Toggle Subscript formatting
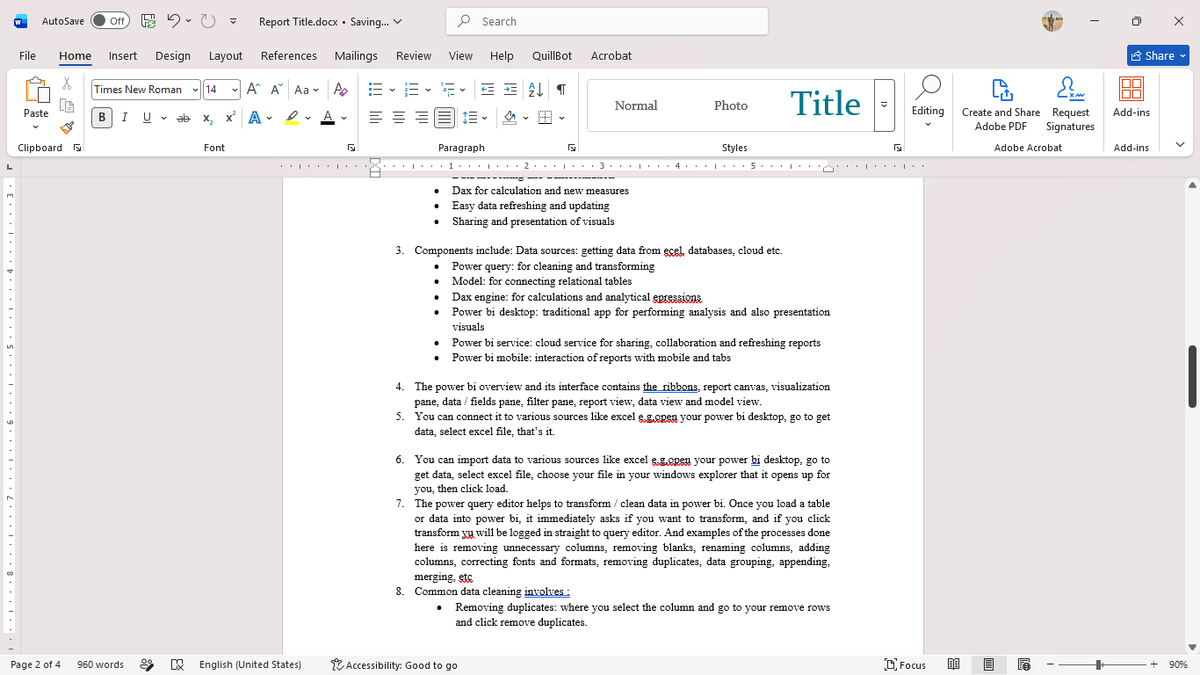1200x675 pixels. (x=207, y=118)
